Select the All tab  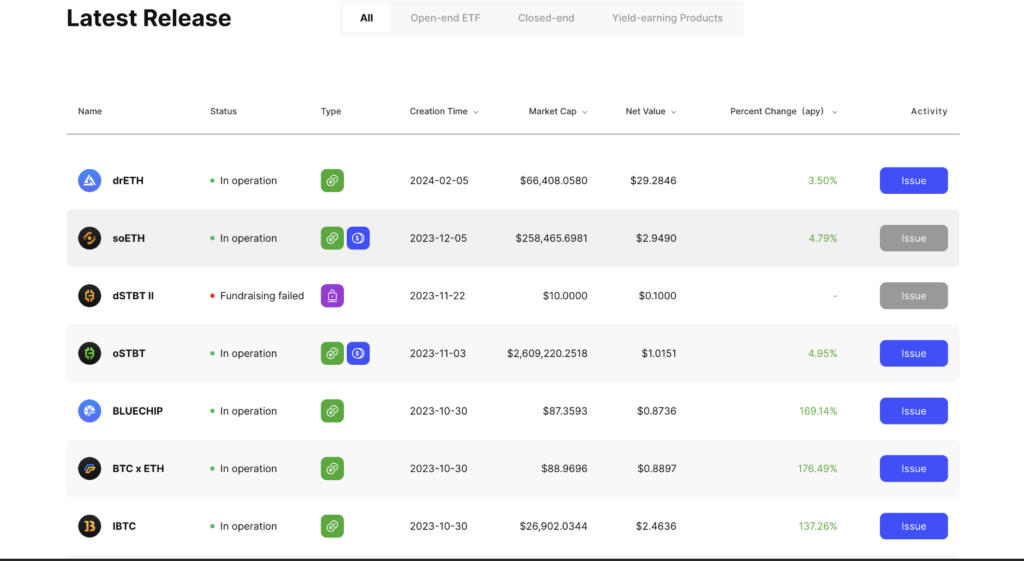[366, 18]
